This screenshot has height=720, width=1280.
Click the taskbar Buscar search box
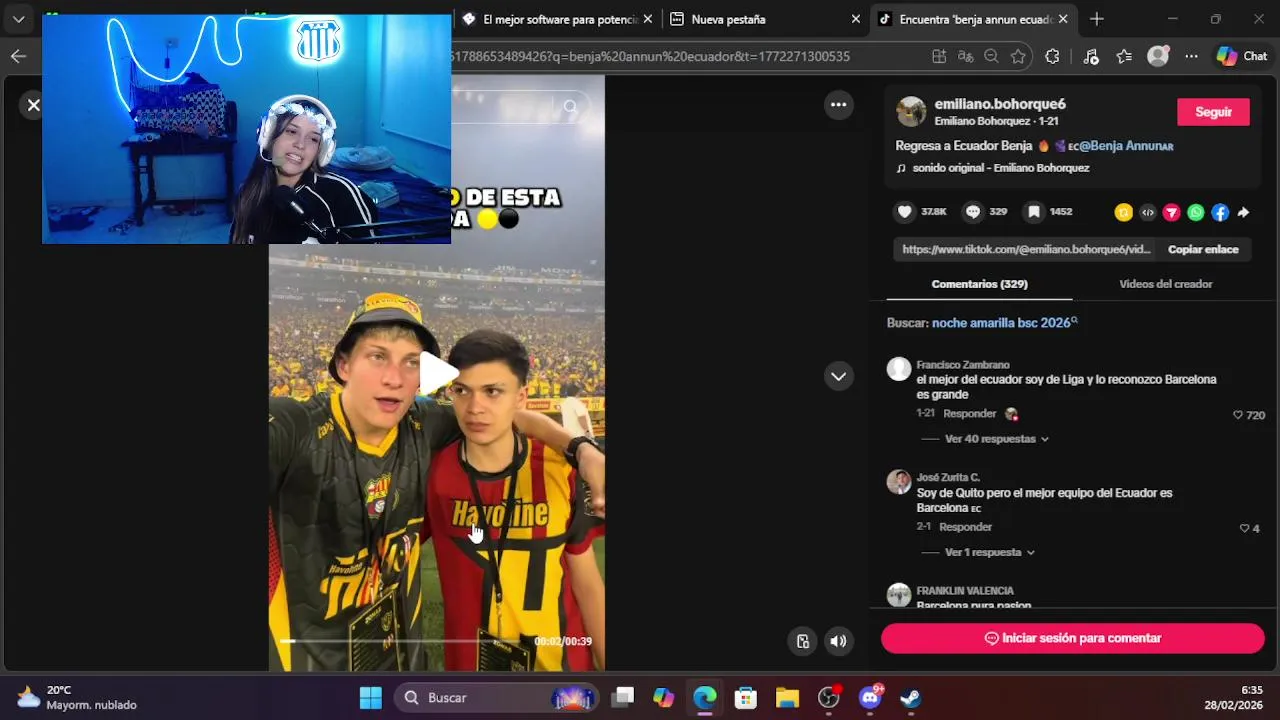pyautogui.click(x=498, y=697)
